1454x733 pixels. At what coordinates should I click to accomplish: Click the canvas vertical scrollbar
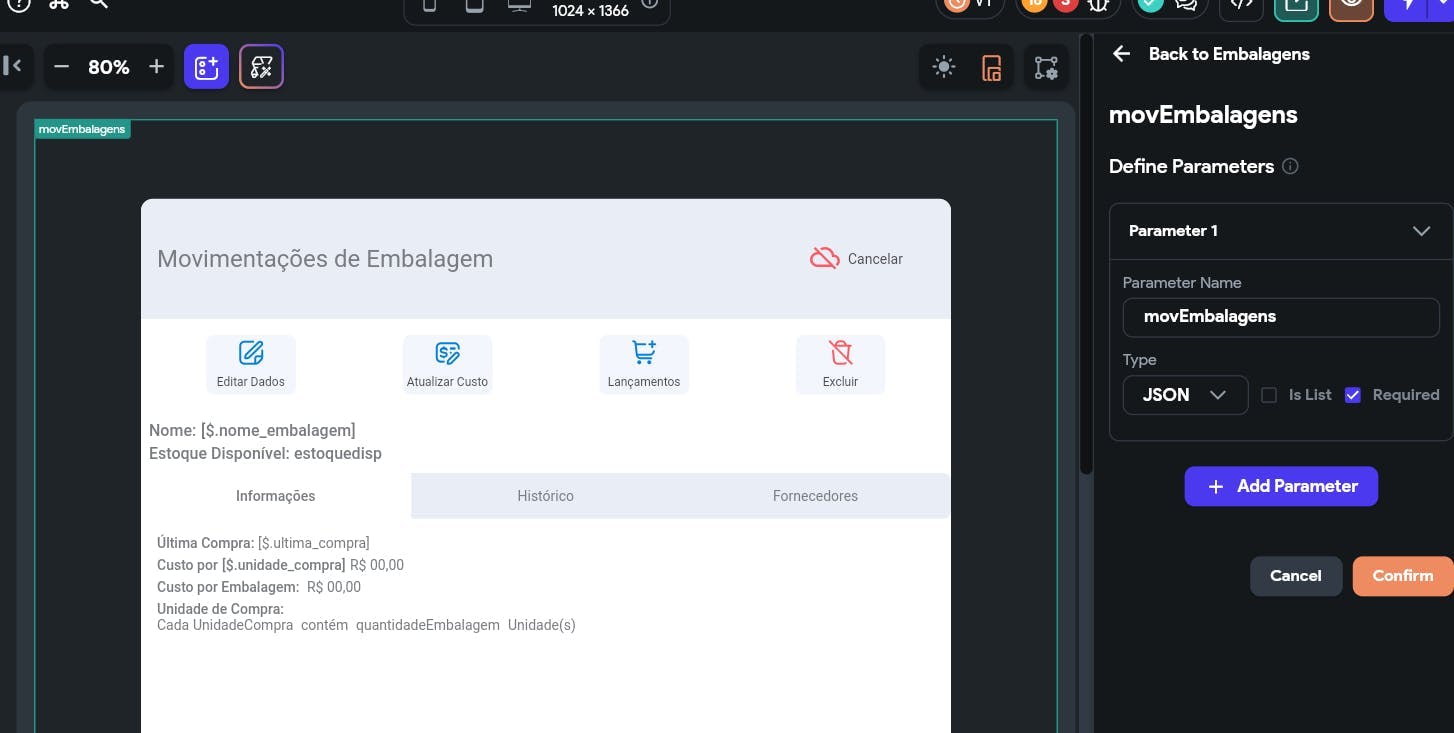pos(1086,255)
